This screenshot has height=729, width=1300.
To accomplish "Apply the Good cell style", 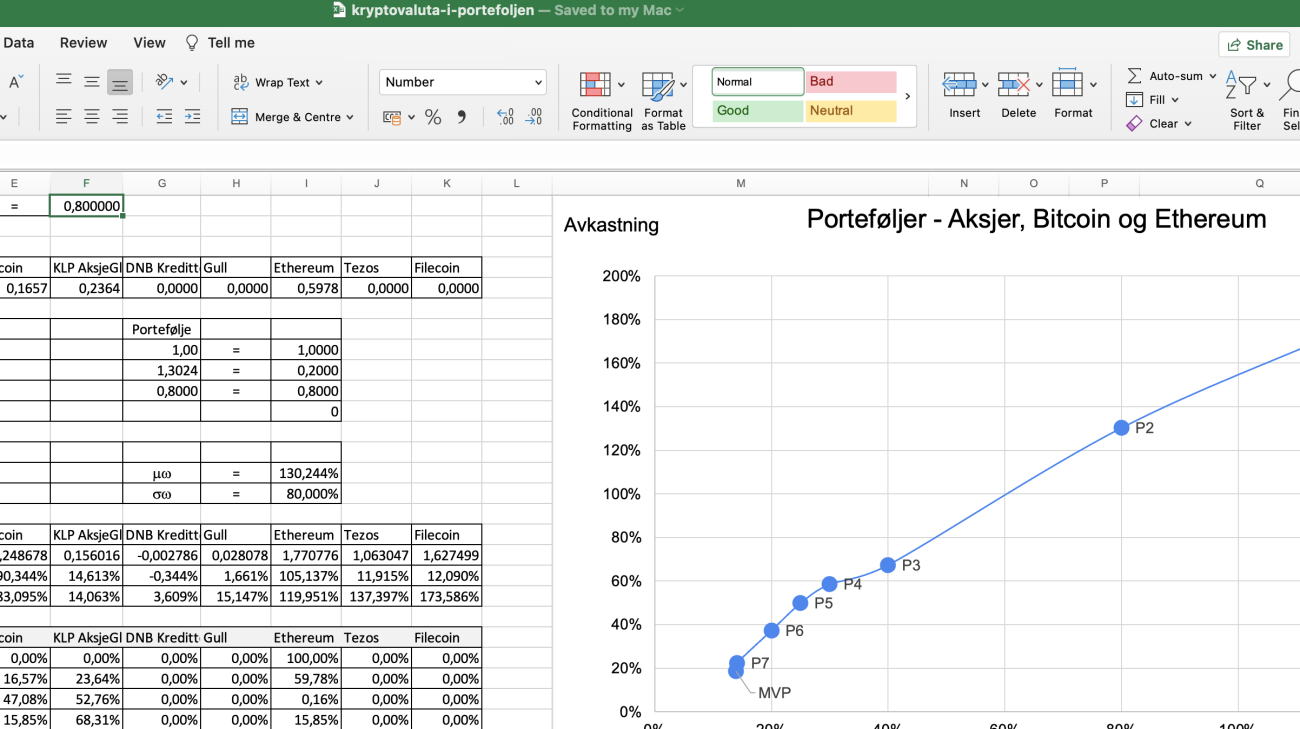I will (x=758, y=111).
